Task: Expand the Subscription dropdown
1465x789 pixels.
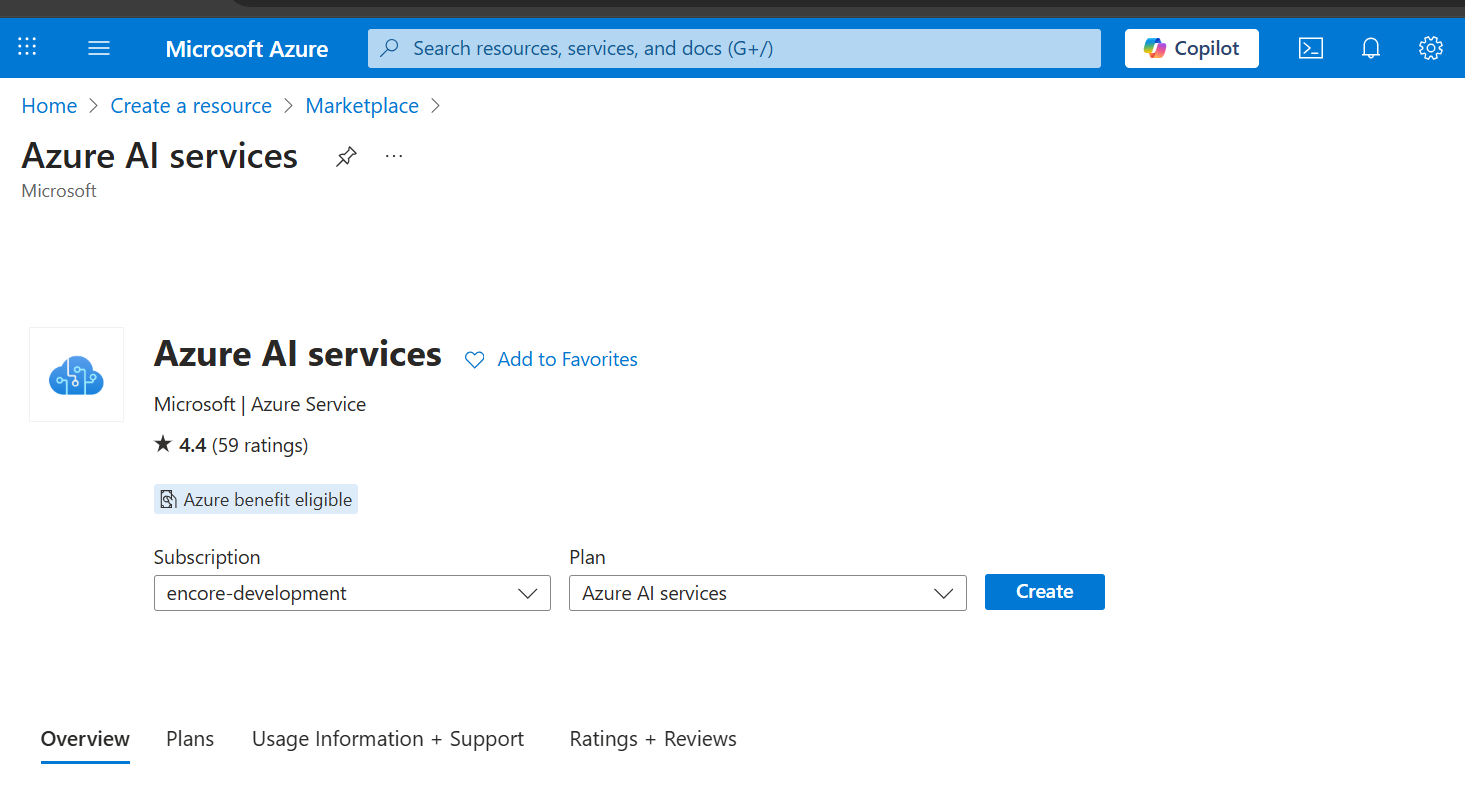Action: coord(352,593)
